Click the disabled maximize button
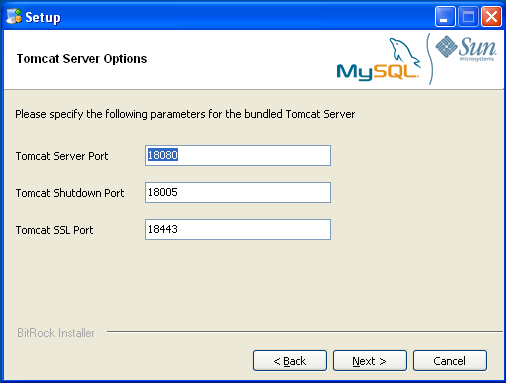This screenshot has width=506, height=383. (468, 16)
